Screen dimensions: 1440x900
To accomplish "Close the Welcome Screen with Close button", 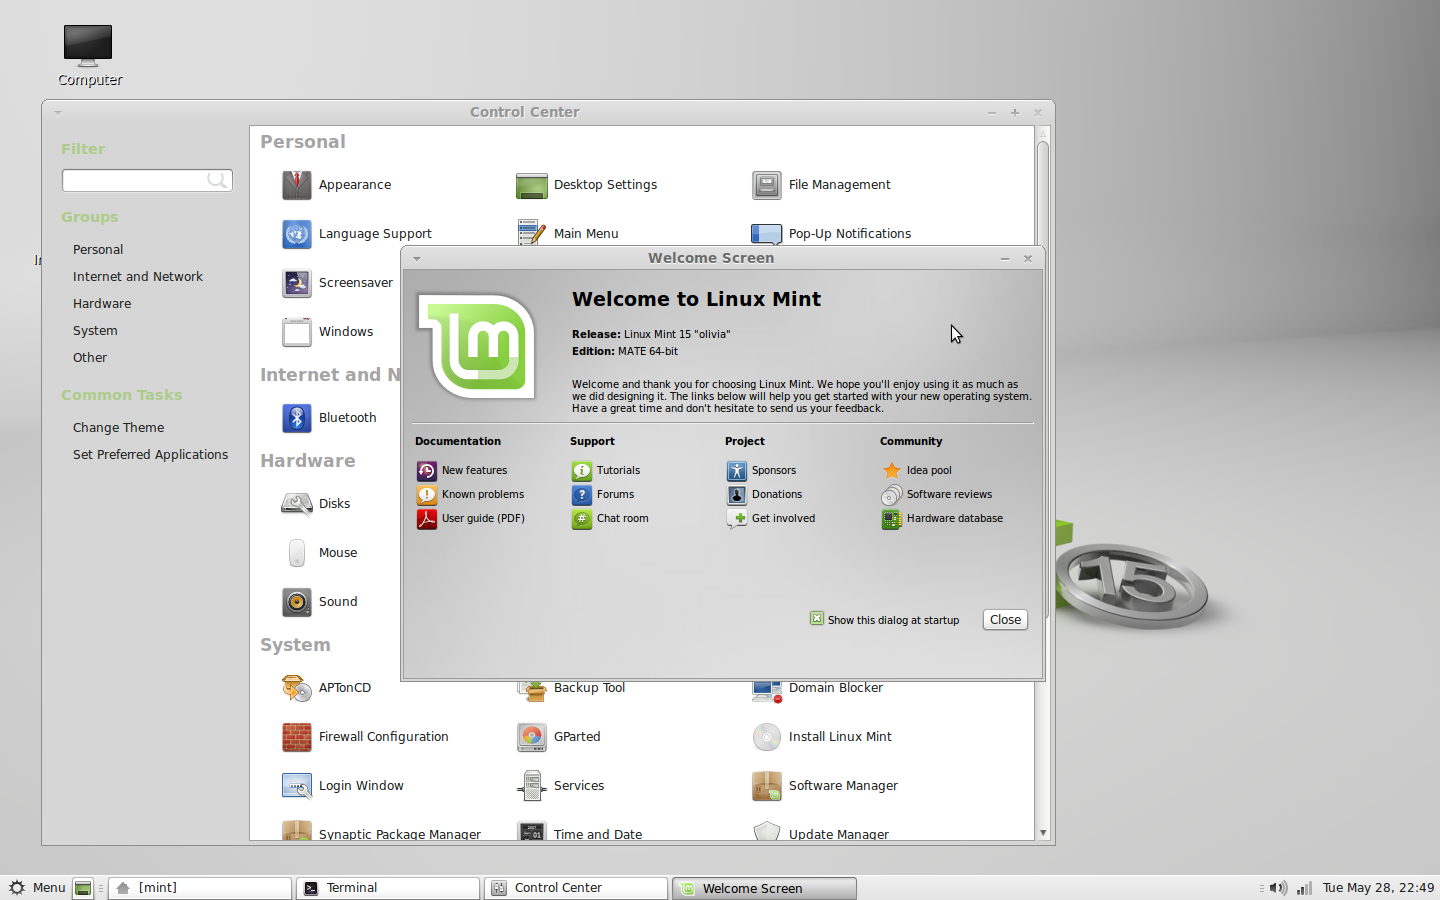I will 1005,620.
